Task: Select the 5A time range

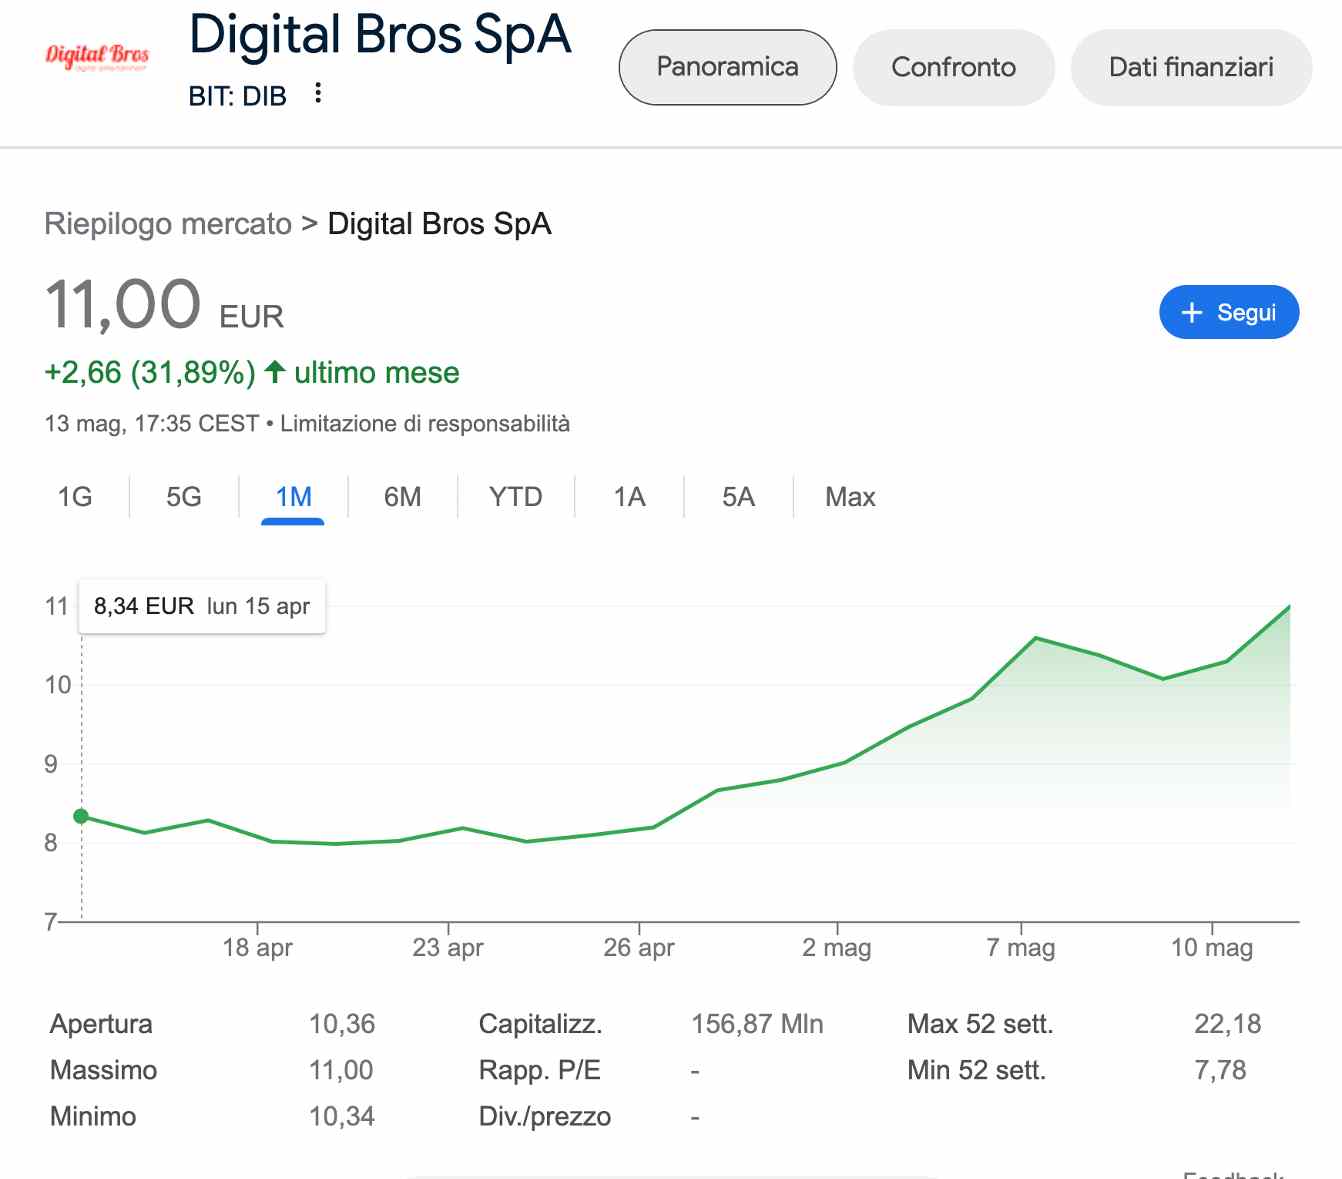Action: [739, 497]
